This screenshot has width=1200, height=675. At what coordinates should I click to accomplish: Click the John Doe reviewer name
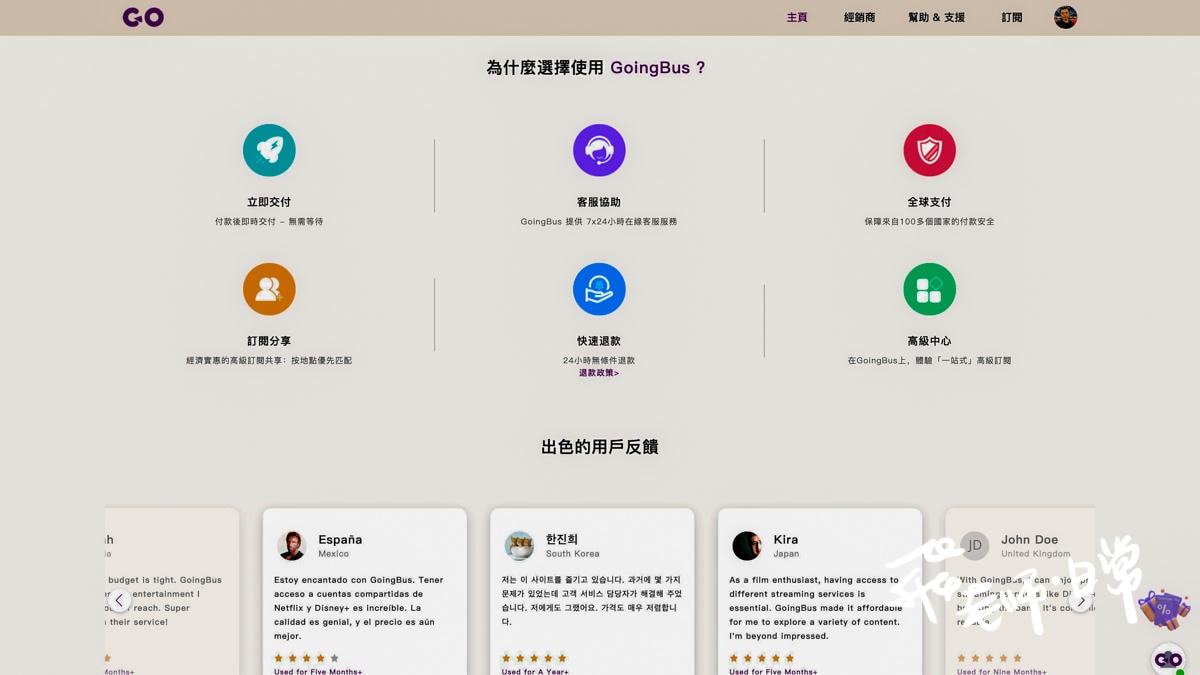[1029, 539]
